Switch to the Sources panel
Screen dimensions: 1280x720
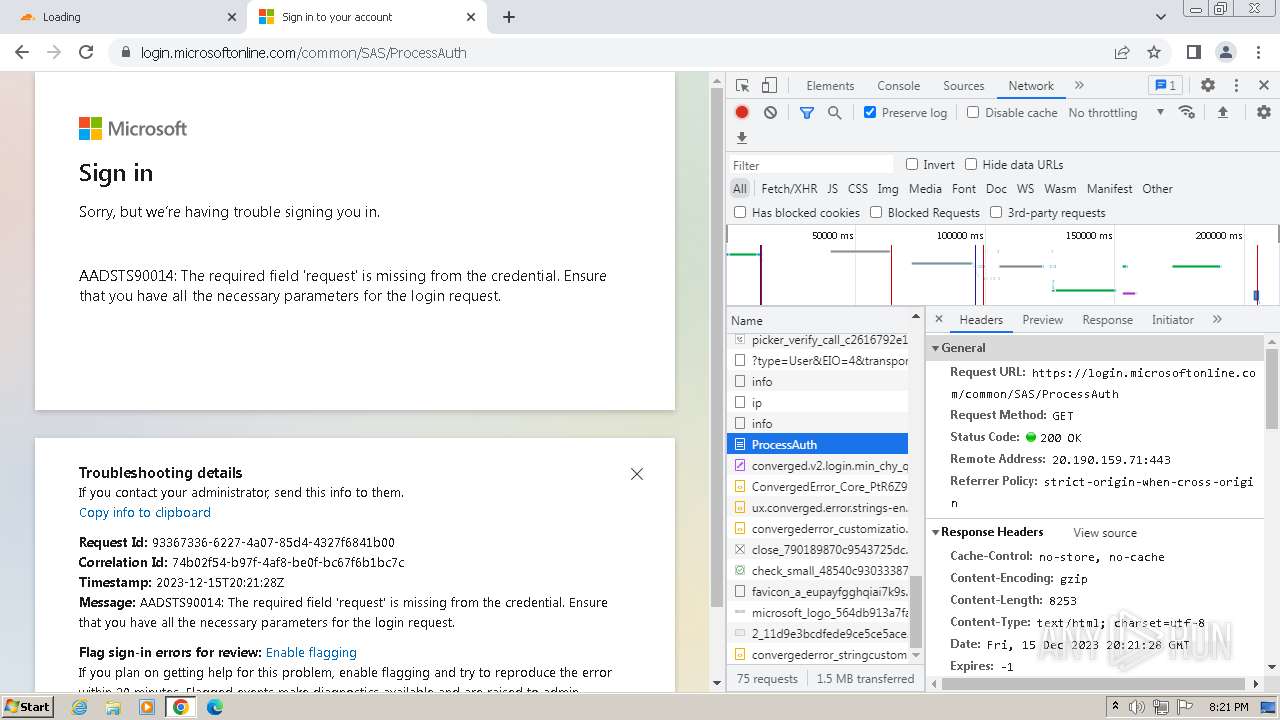pyautogui.click(x=963, y=86)
